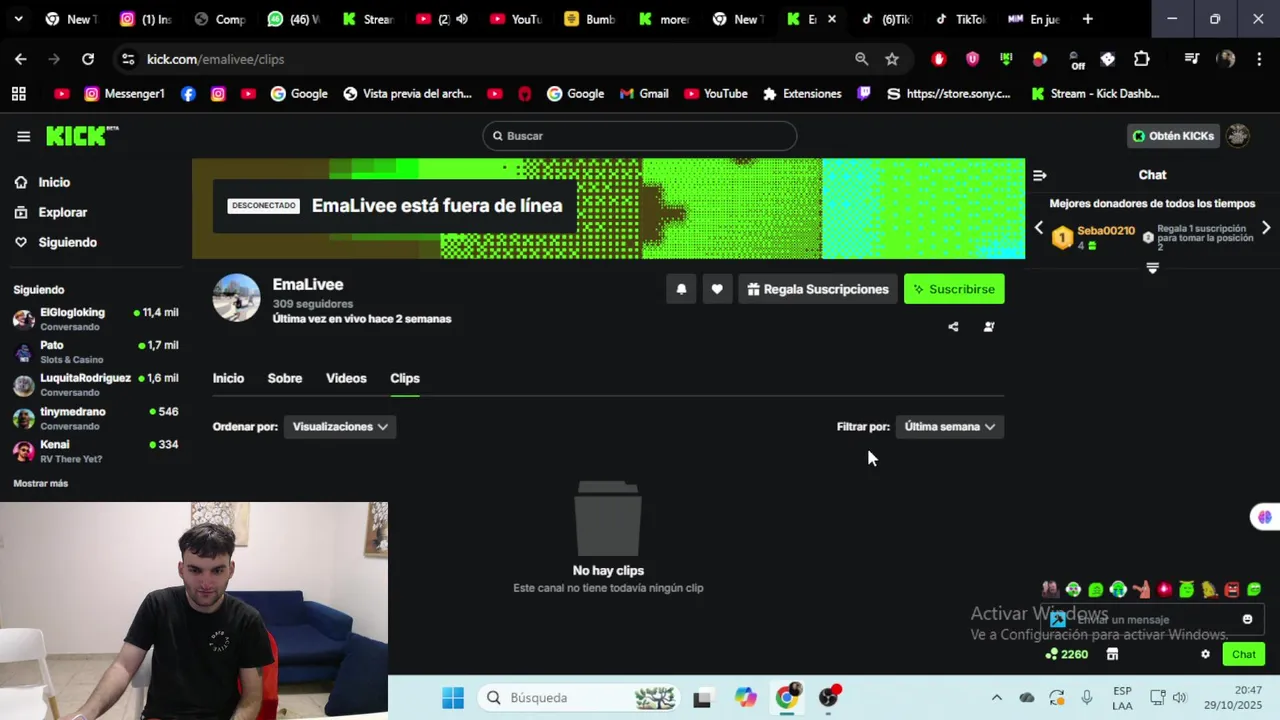Close the current Kick browser tab
Viewport: 1280px width, 720px height.
(831, 19)
